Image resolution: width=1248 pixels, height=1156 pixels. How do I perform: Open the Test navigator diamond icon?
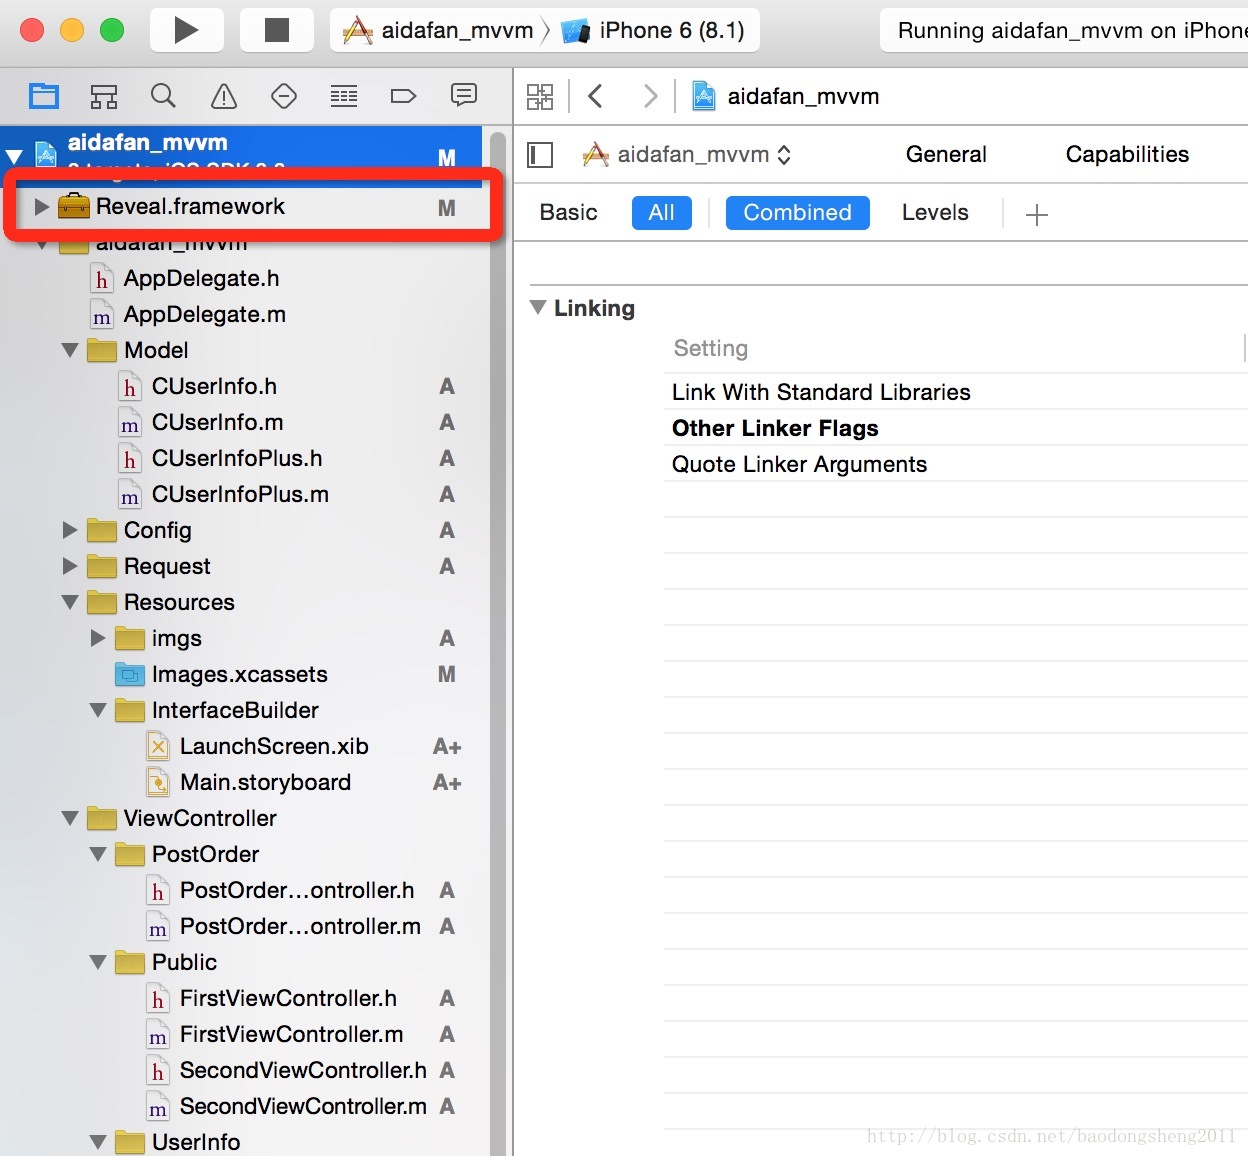(x=284, y=96)
